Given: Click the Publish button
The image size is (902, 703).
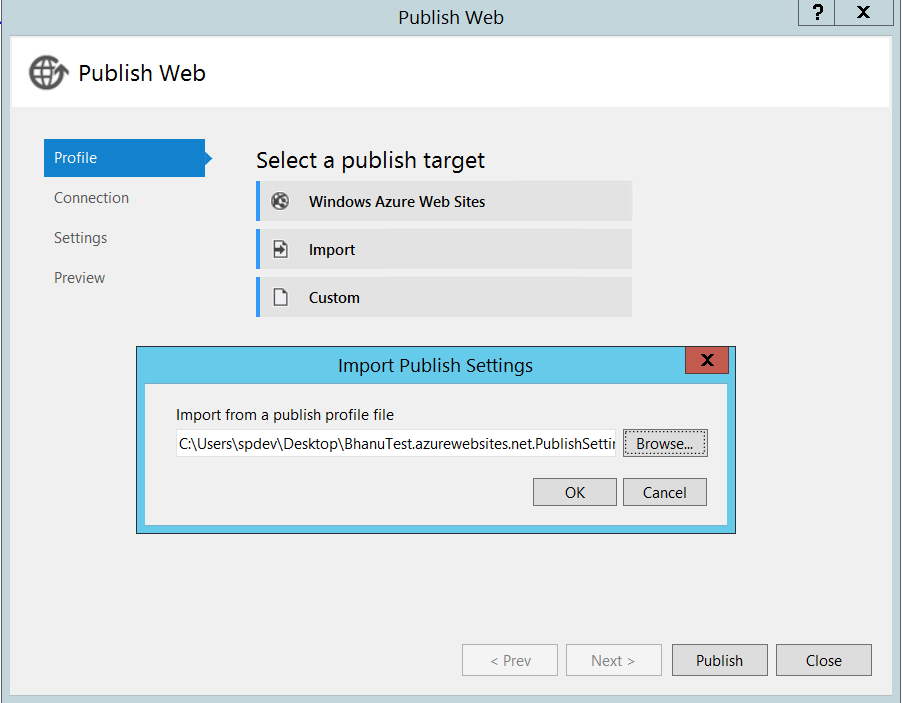Looking at the screenshot, I should (720, 660).
